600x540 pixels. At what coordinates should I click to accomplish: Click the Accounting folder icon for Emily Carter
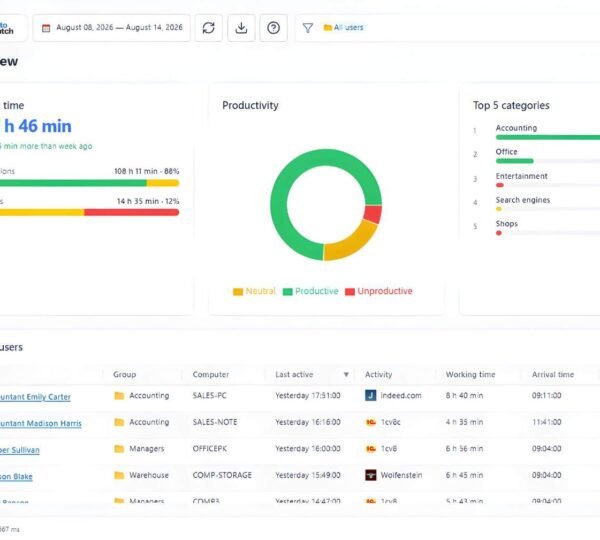pos(119,395)
